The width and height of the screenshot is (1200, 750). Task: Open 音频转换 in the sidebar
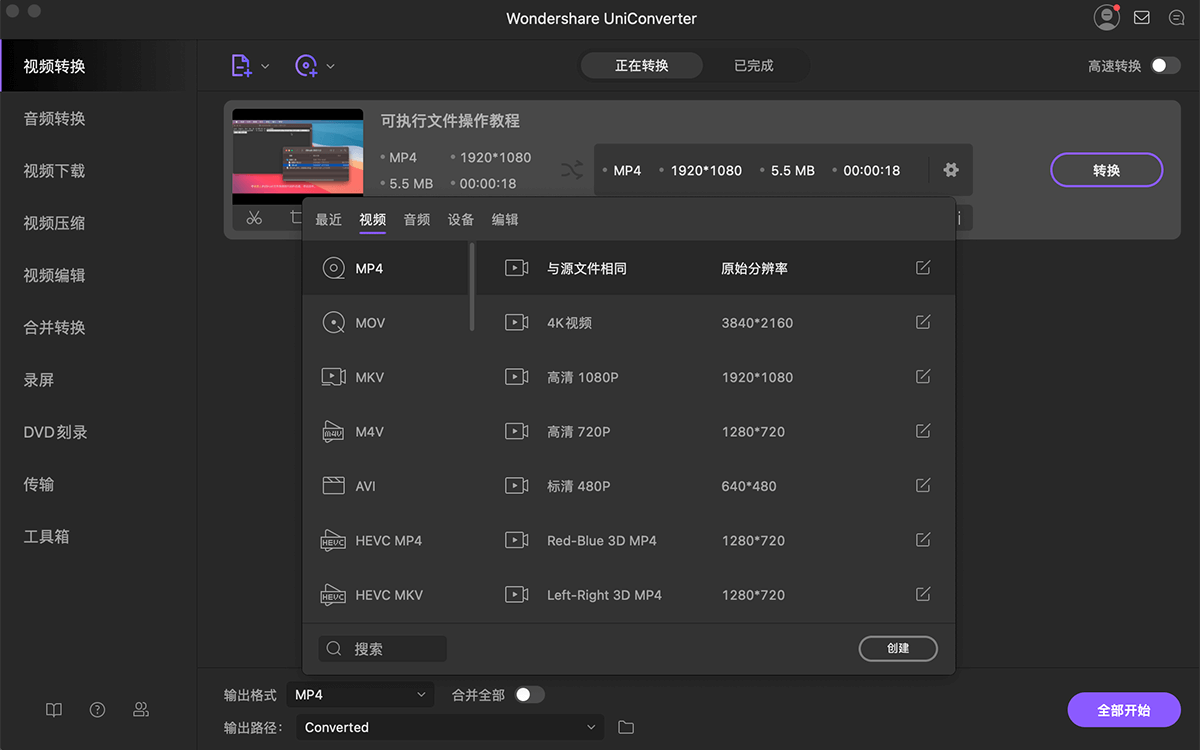[55, 119]
